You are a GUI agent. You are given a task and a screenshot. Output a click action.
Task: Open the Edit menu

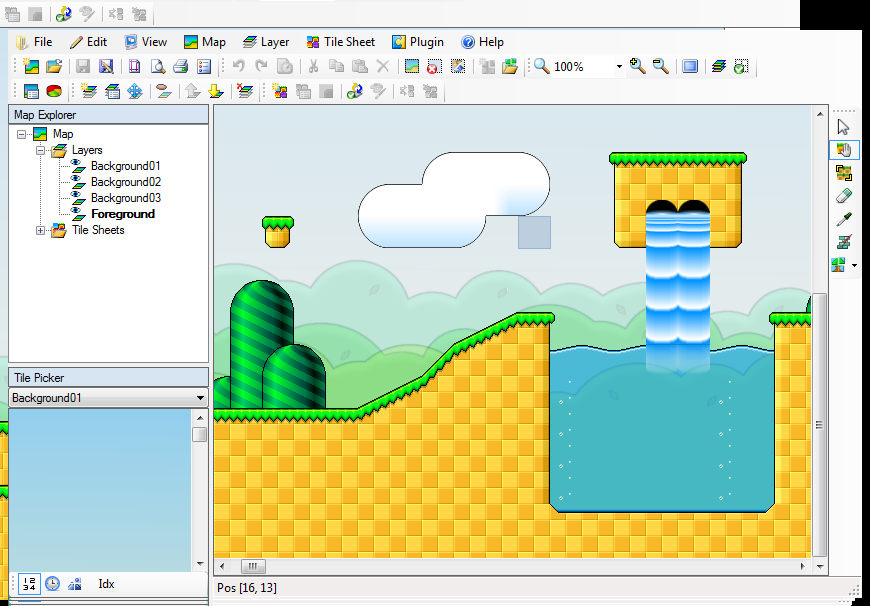coord(89,42)
